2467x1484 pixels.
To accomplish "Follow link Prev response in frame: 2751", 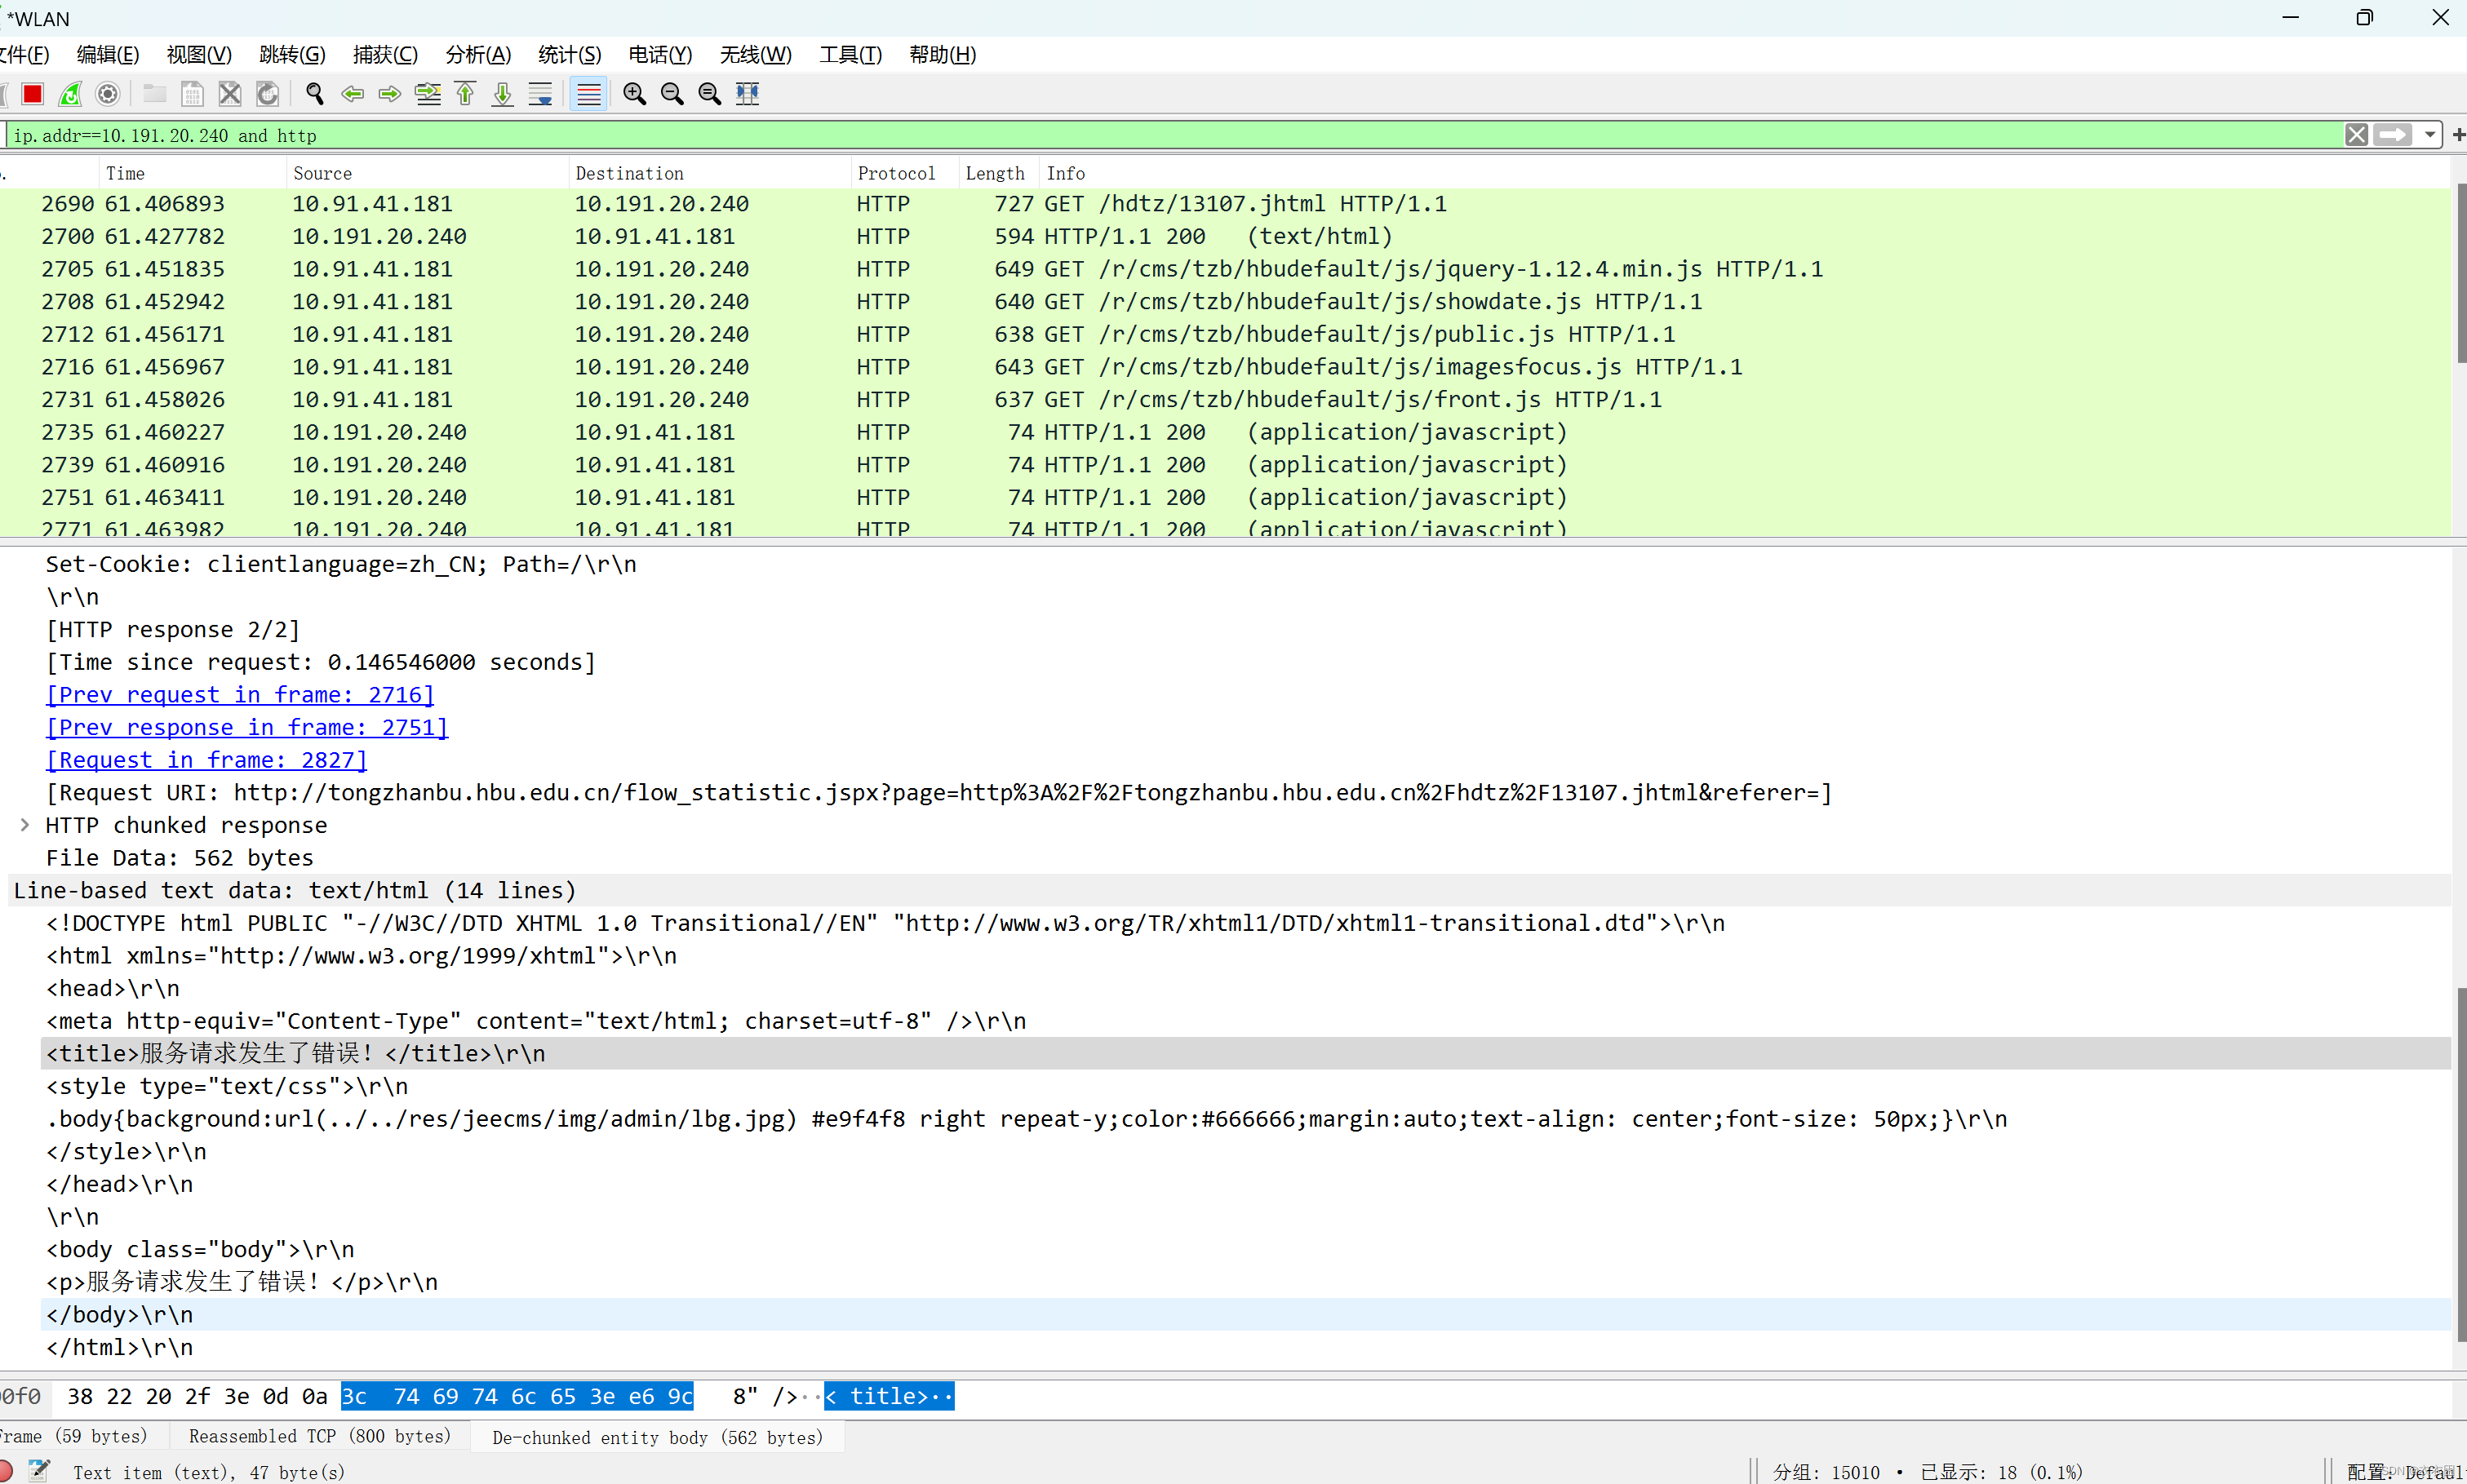I will pyautogui.click(x=247, y=727).
